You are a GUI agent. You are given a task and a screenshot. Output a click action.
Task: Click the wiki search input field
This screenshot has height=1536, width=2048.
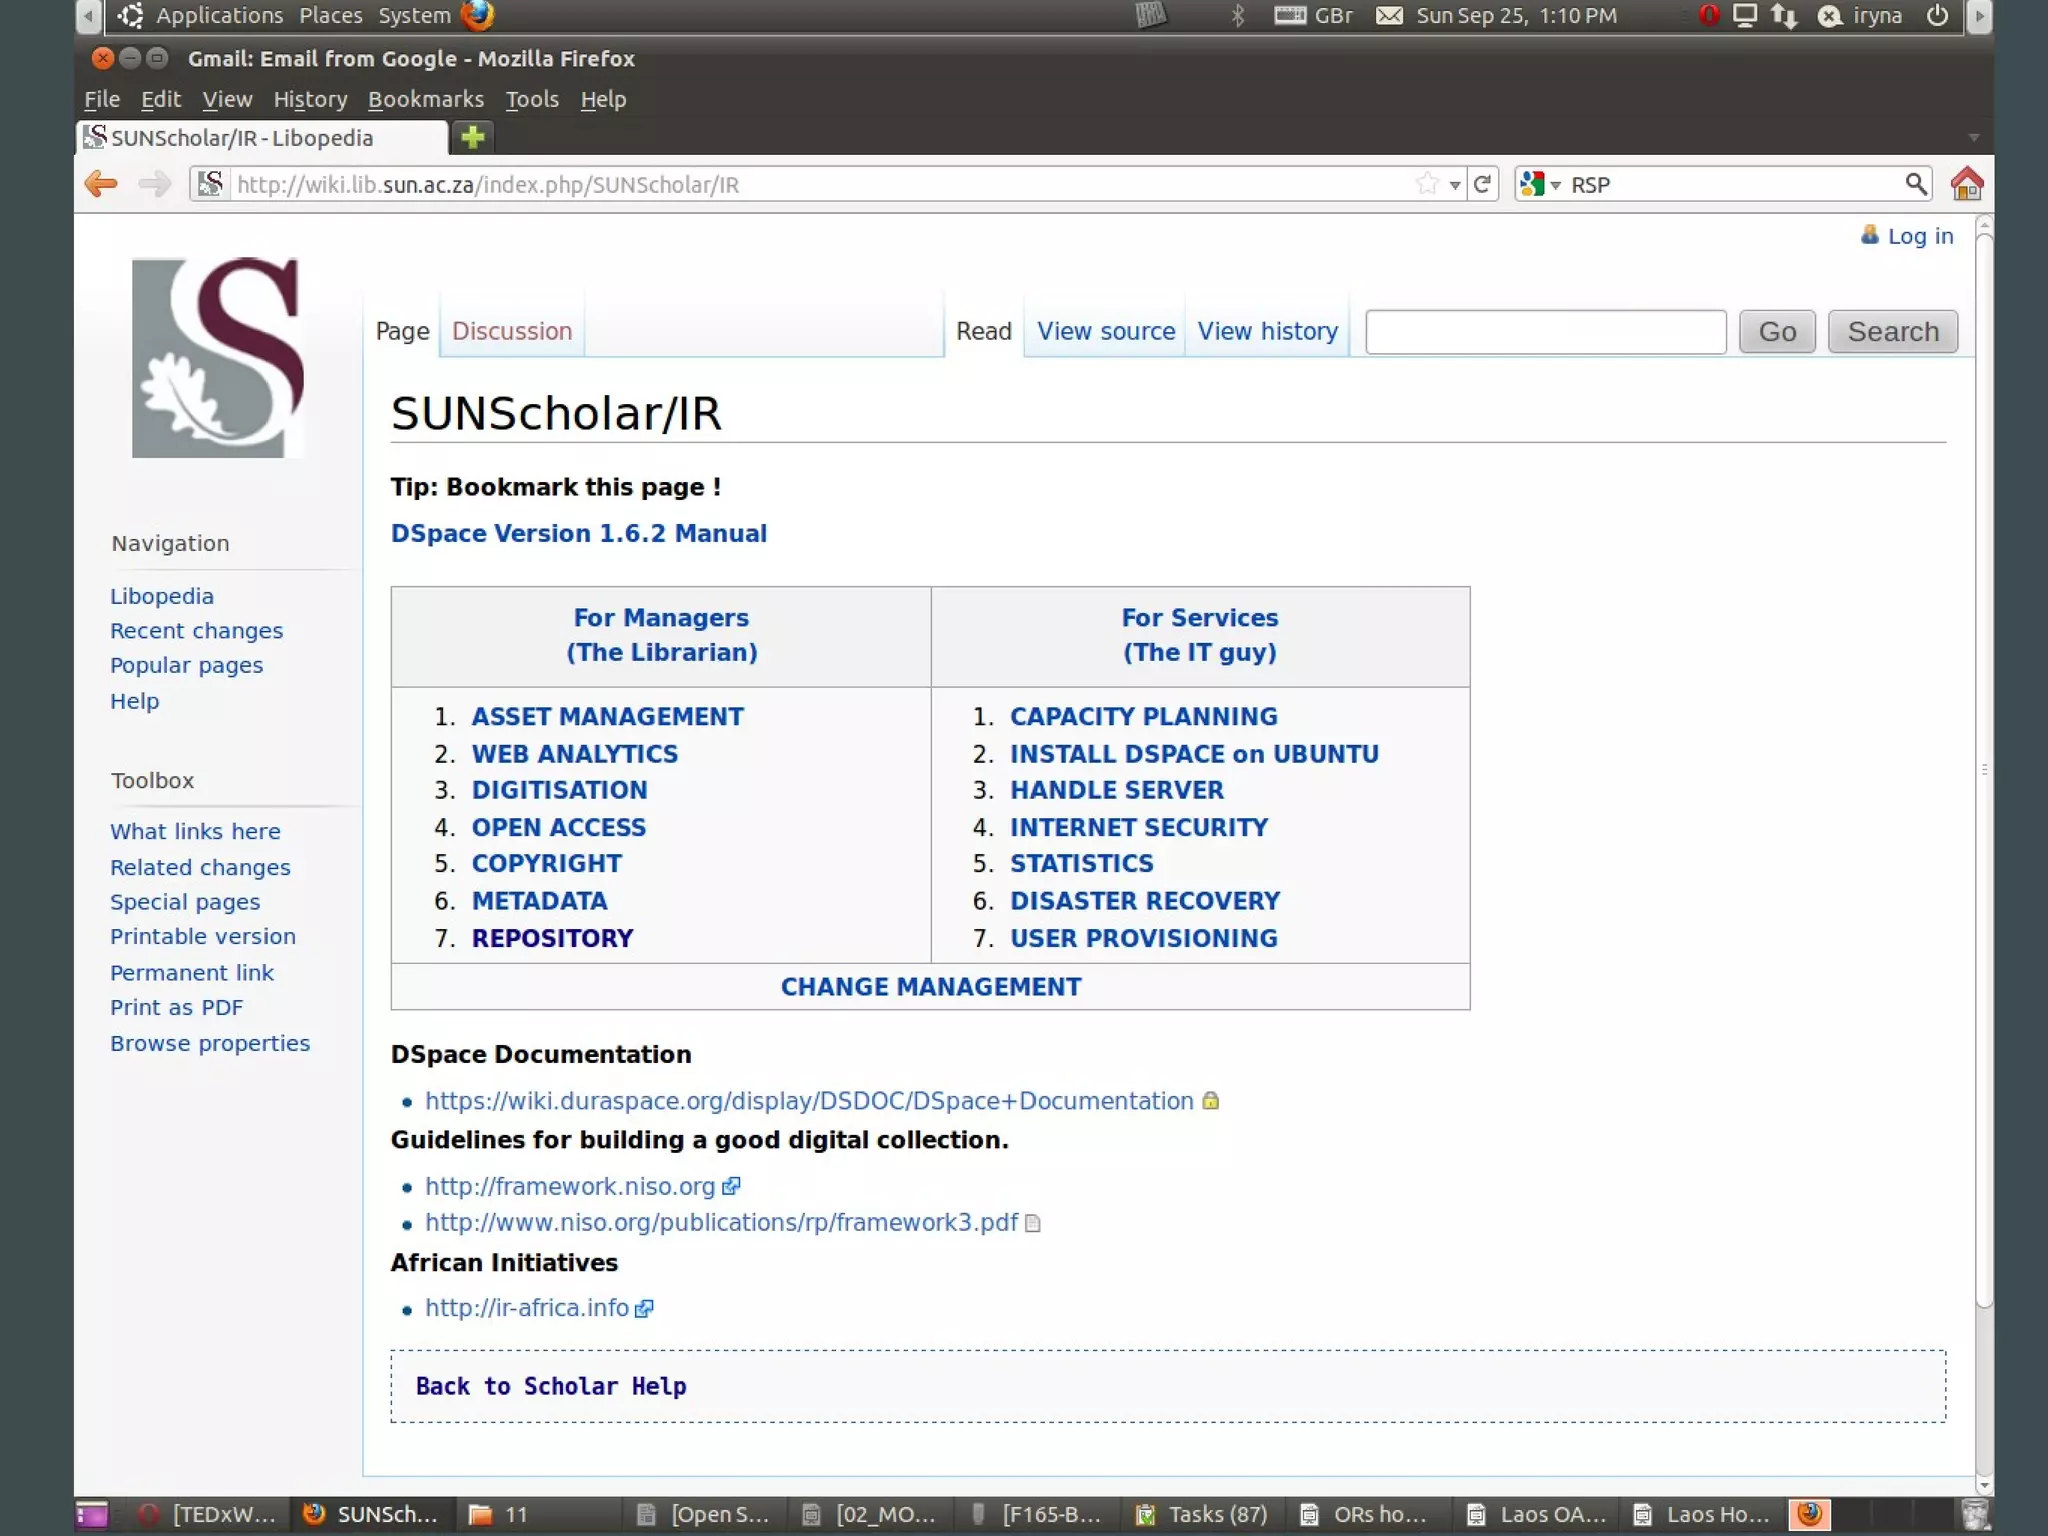pos(1545,331)
